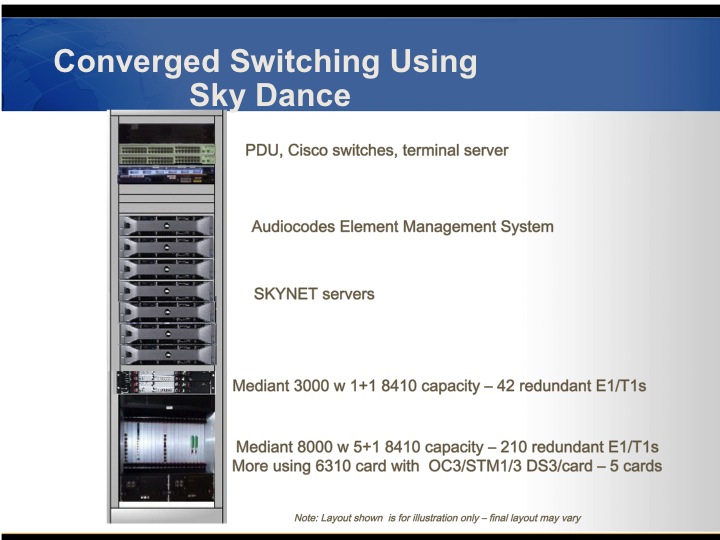Click the Mediant 8000 chassis in the rack image

click(167, 449)
